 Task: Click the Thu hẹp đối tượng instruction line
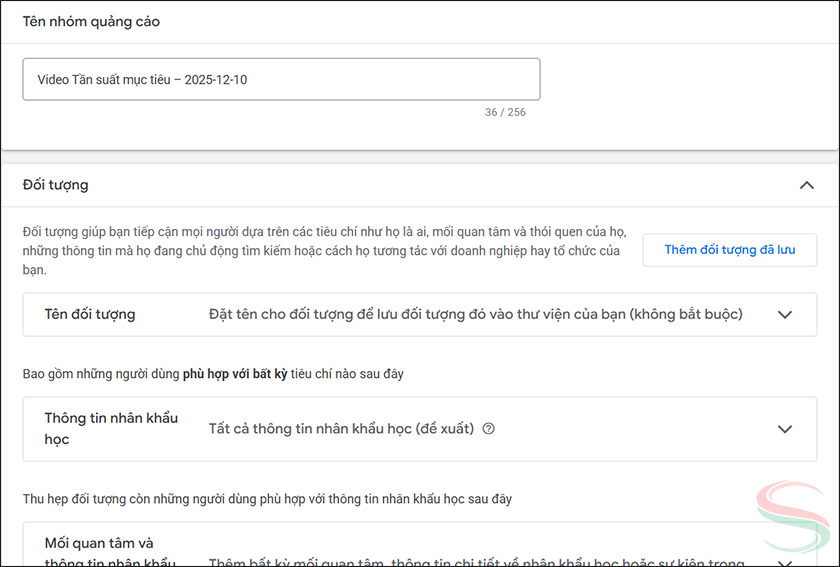(x=267, y=498)
